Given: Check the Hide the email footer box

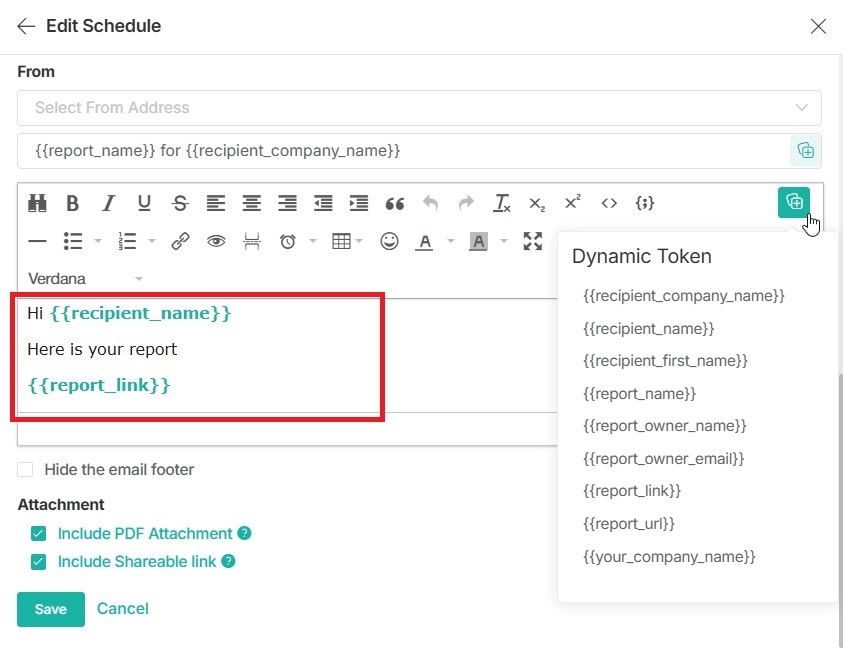Looking at the screenshot, I should click(25, 470).
